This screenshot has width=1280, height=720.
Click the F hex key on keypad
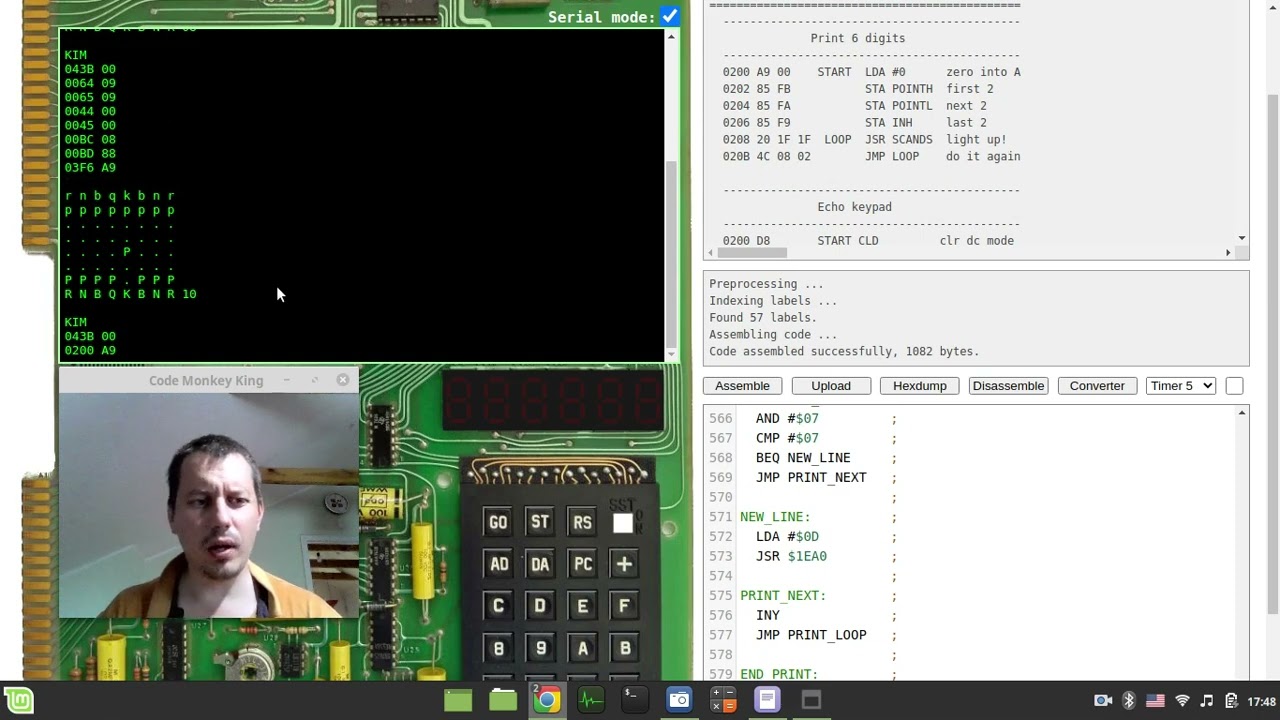[x=624, y=606]
